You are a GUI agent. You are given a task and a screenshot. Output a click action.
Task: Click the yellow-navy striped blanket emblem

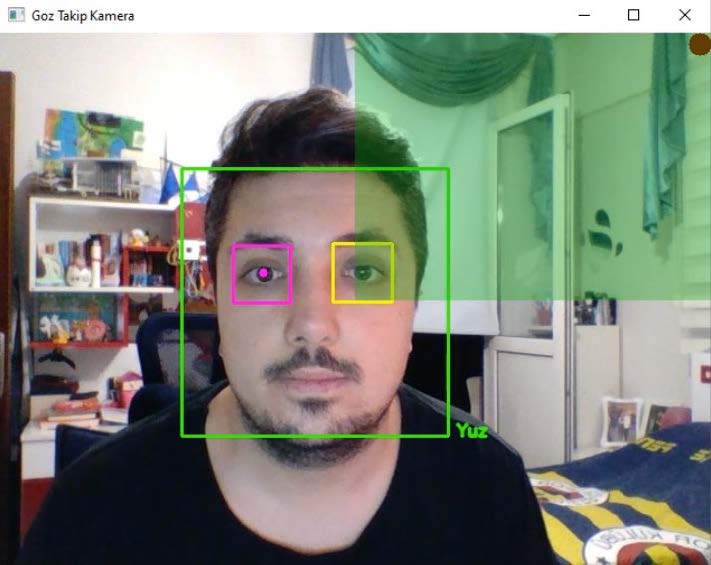tap(646, 544)
